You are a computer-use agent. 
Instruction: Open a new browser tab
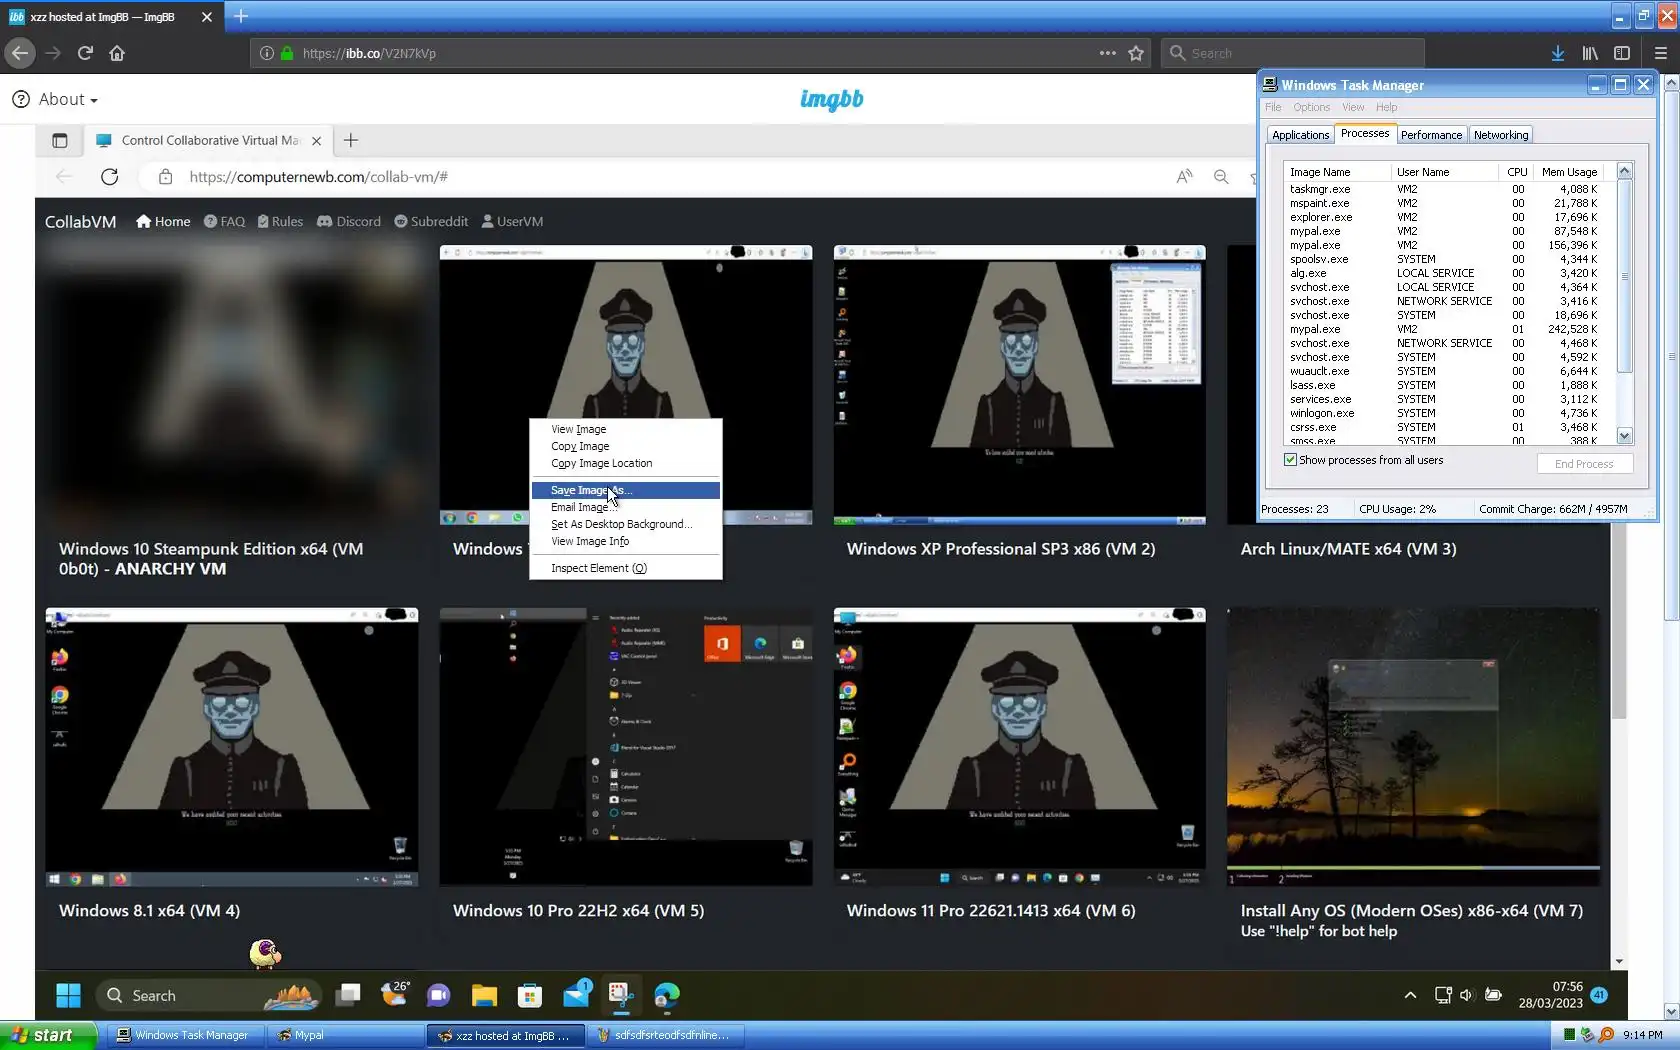pos(241,16)
